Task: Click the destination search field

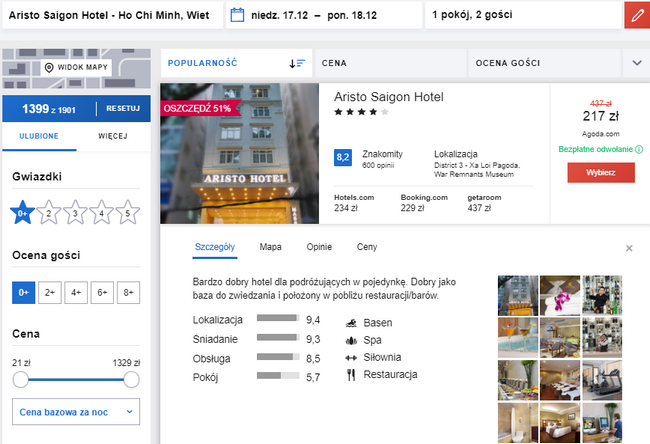Action: 112,15
